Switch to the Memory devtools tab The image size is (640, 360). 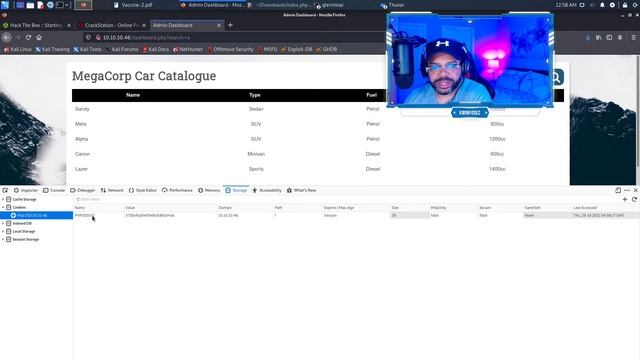[209, 190]
